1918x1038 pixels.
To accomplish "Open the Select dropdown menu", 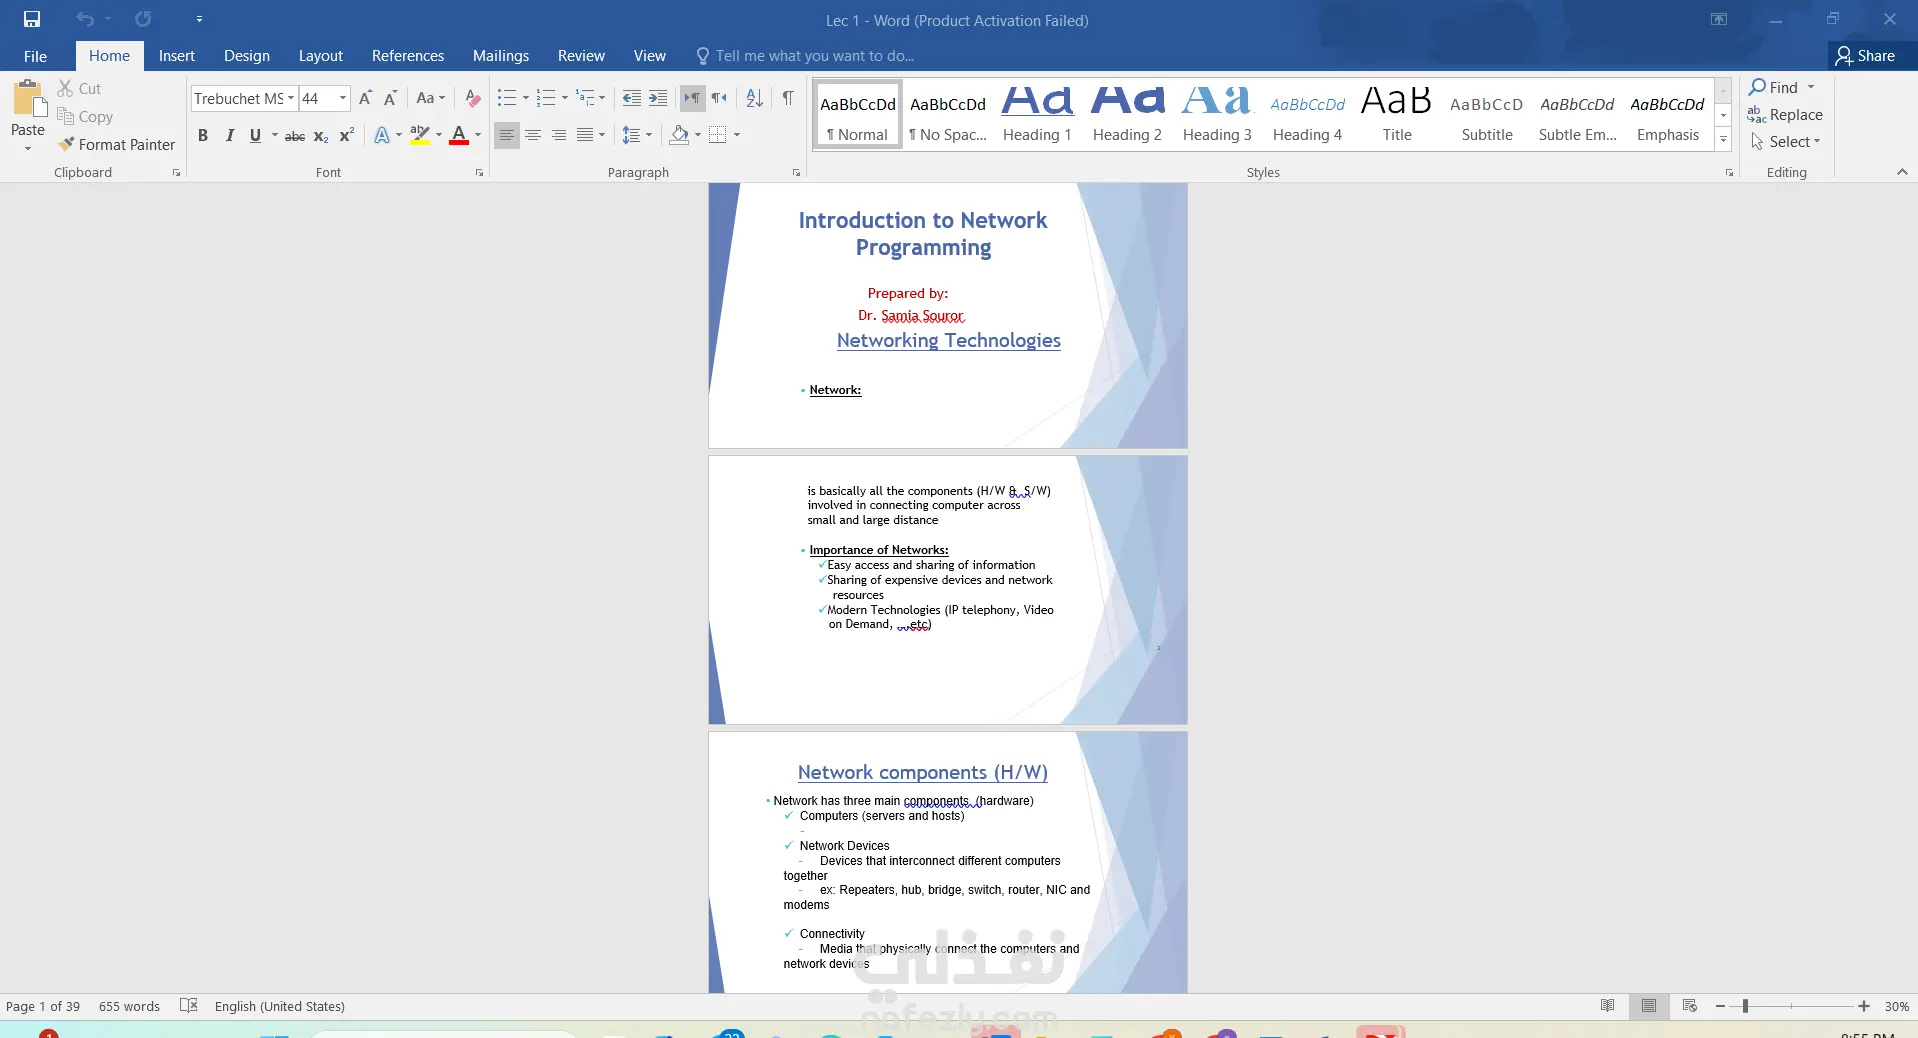I will [x=1785, y=141].
